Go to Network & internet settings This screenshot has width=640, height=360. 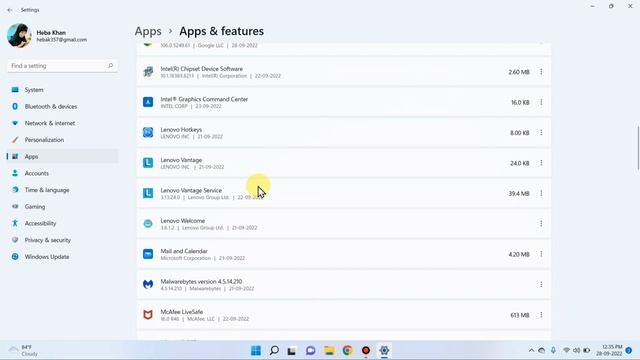pos(62,123)
